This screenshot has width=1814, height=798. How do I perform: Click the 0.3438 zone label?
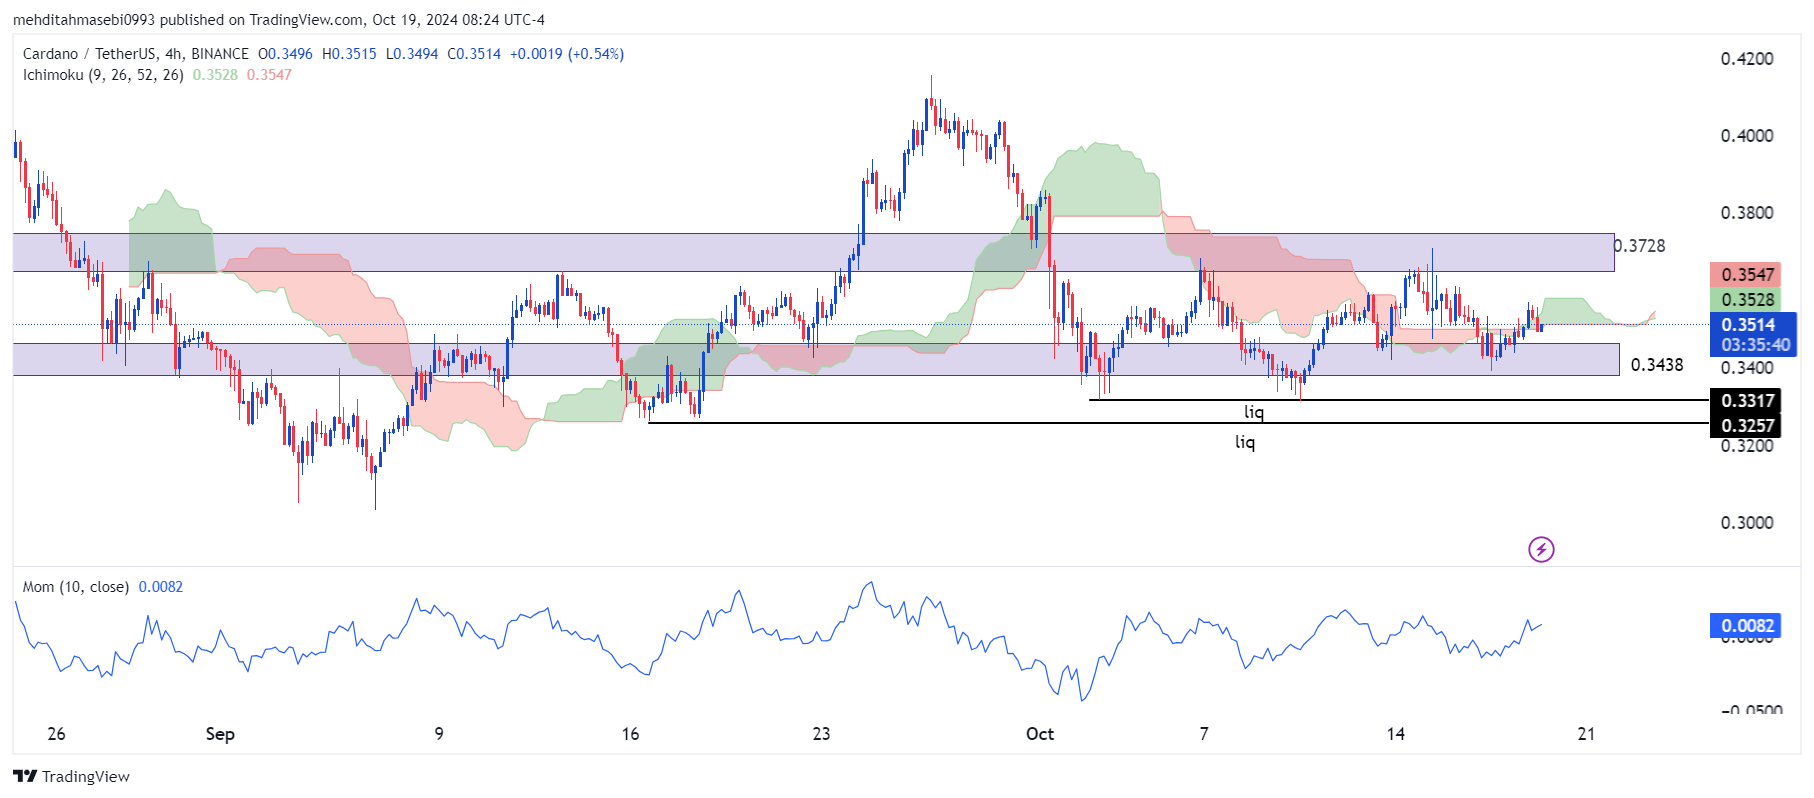tap(1657, 365)
